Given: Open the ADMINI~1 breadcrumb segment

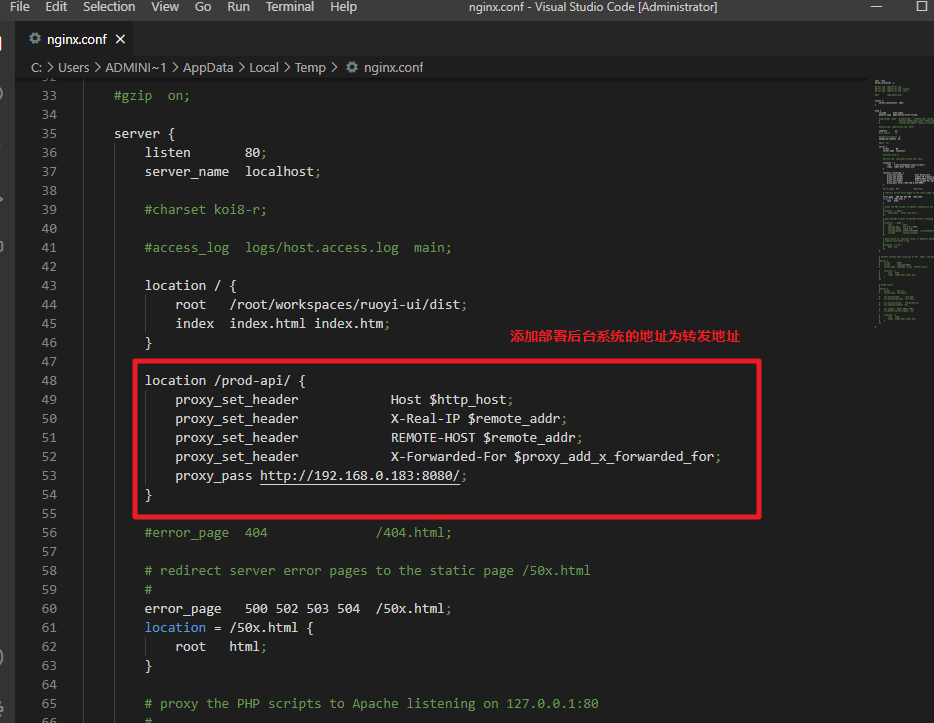Looking at the screenshot, I should [136, 68].
